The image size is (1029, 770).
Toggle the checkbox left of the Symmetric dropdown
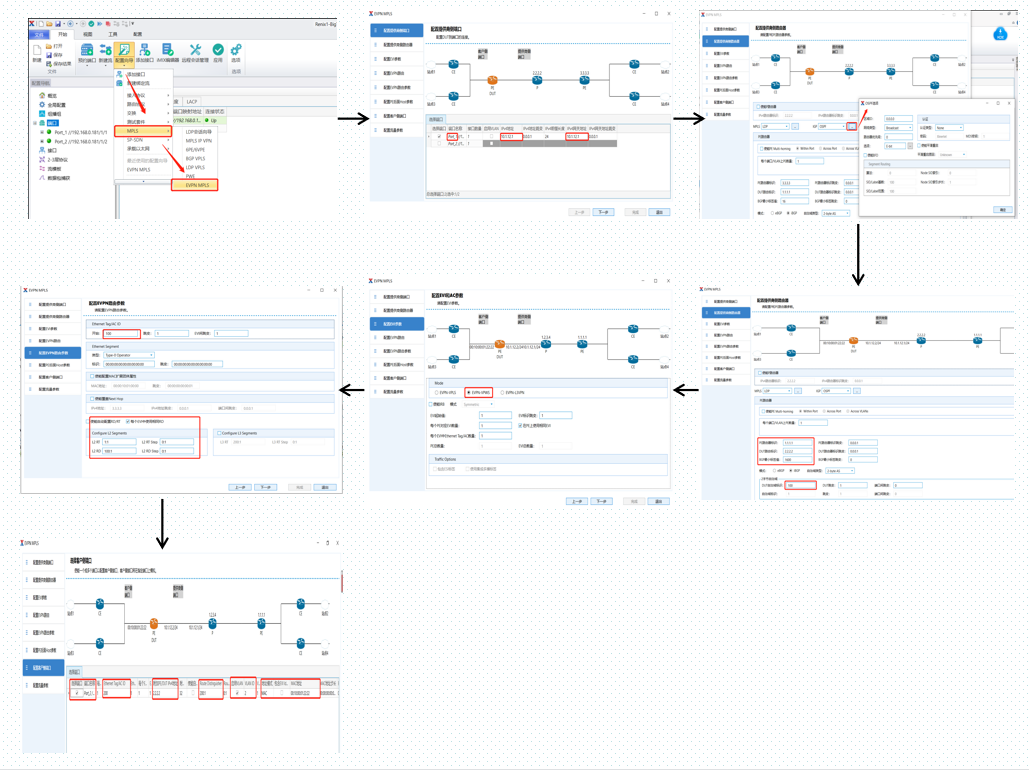(x=431, y=404)
